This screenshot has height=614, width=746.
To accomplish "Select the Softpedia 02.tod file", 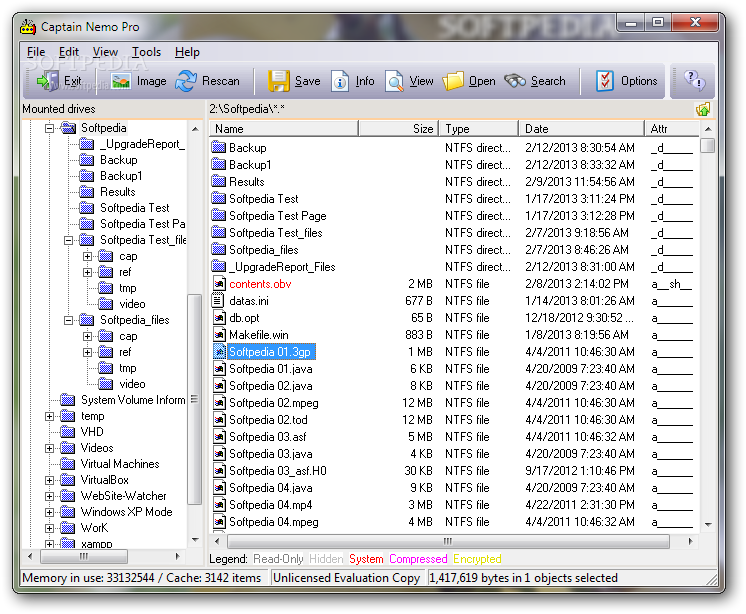I will pyautogui.click(x=268, y=420).
